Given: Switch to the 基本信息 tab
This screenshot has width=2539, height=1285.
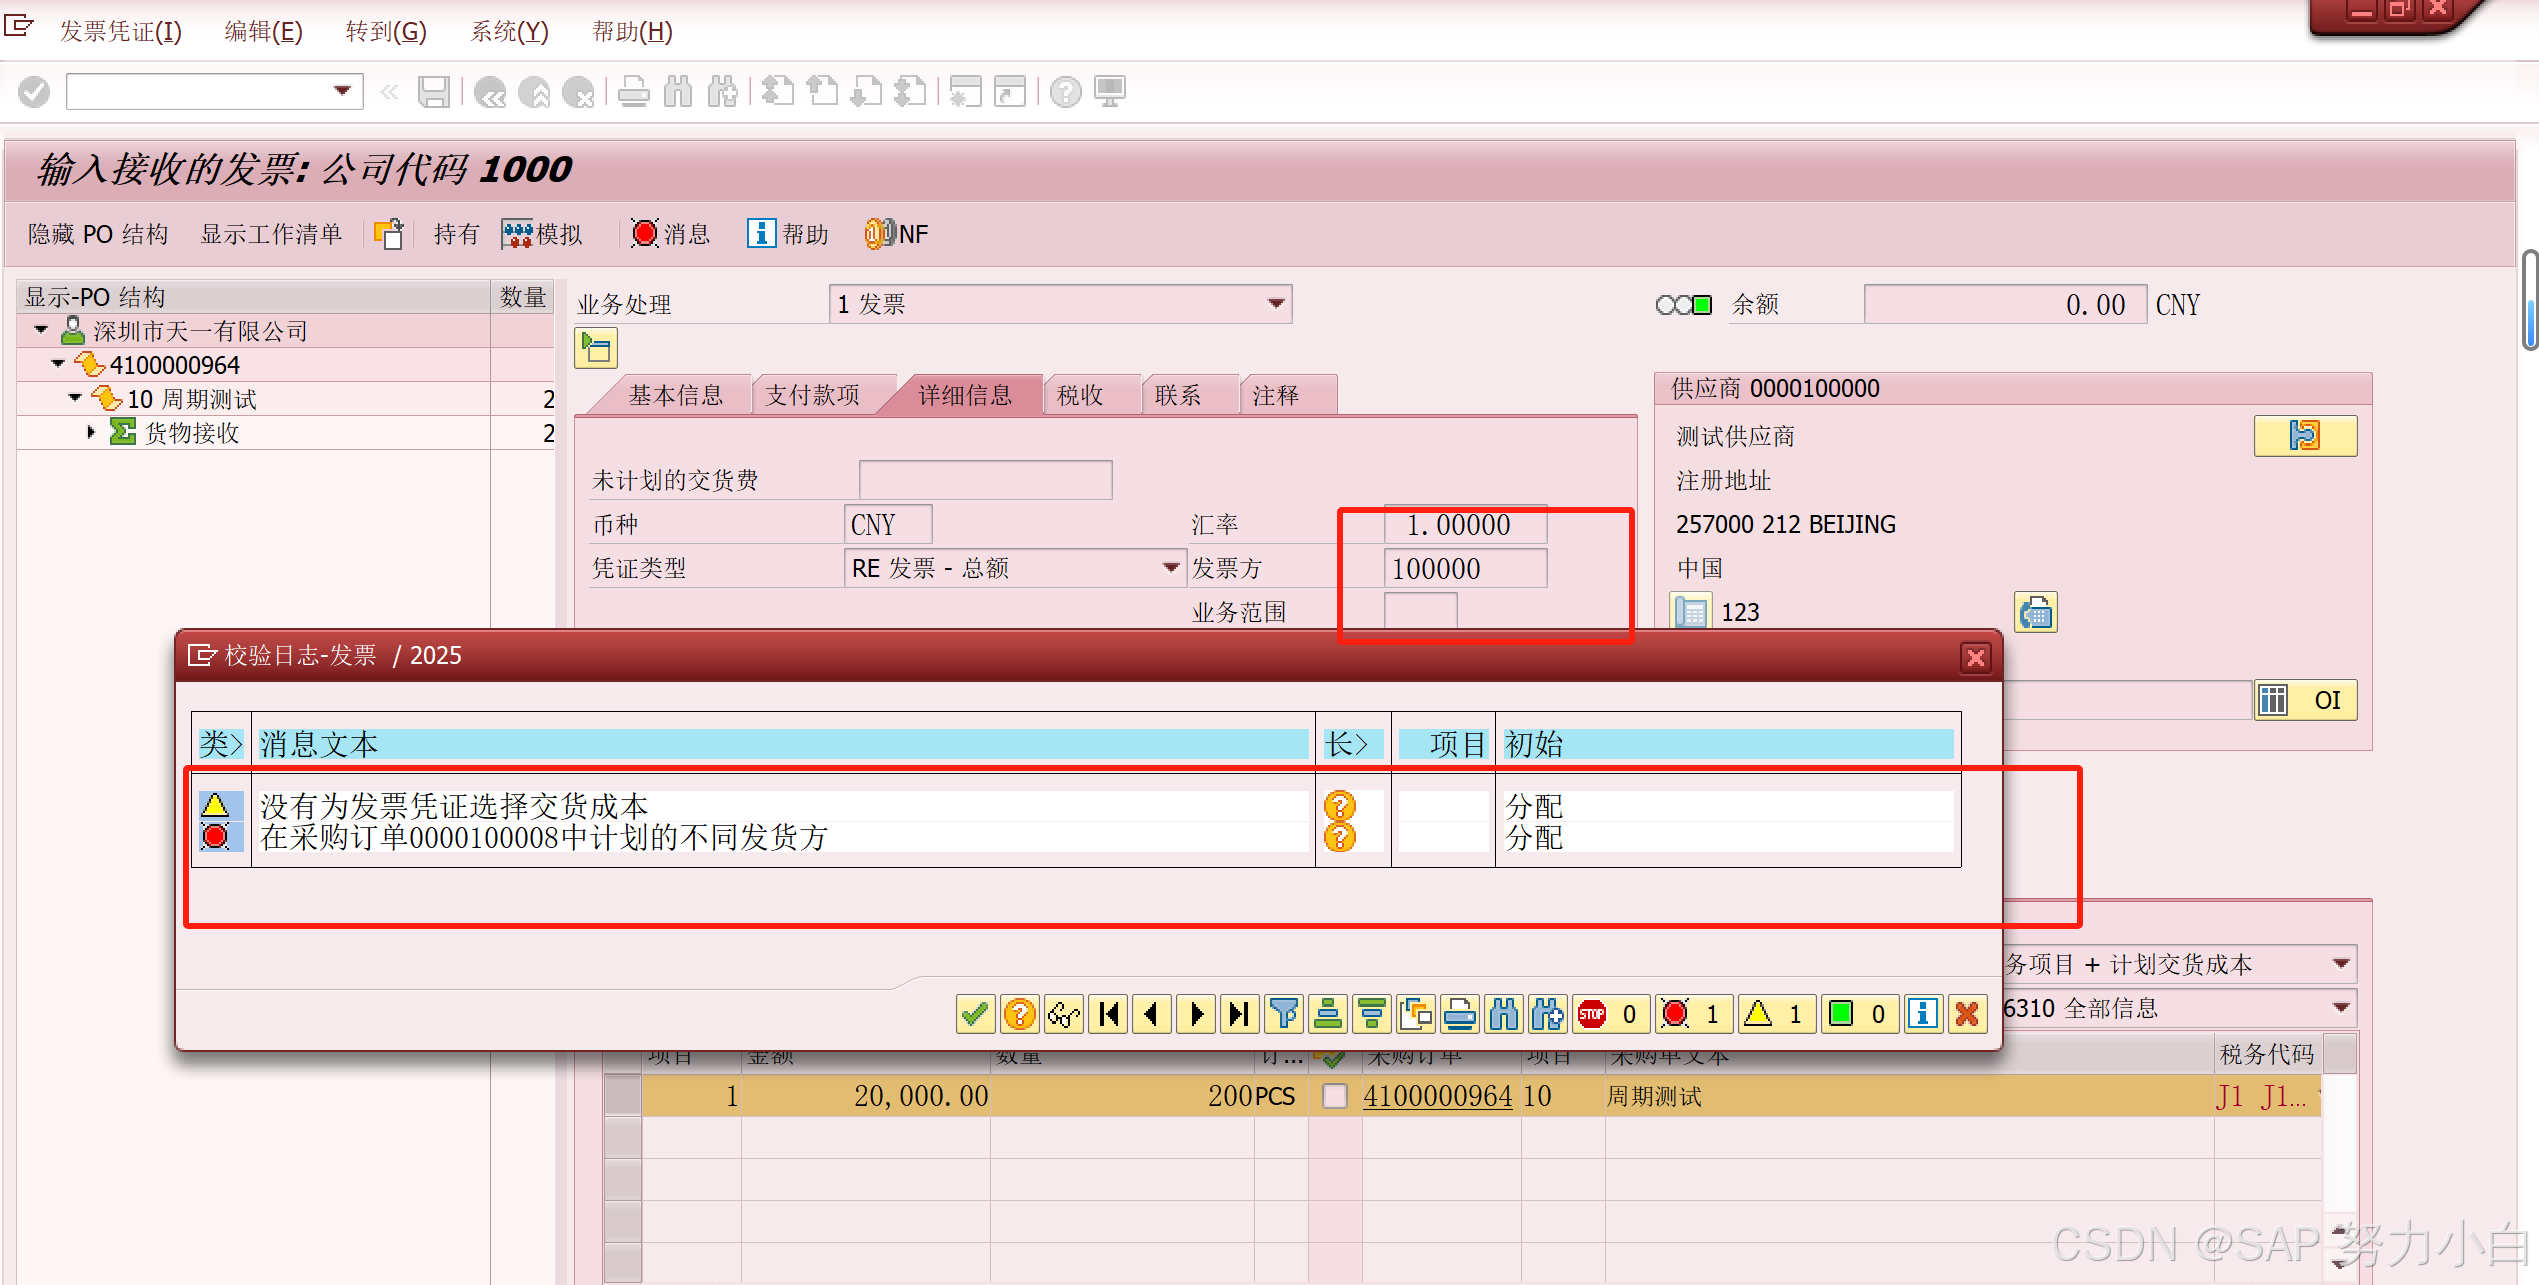Looking at the screenshot, I should [675, 396].
